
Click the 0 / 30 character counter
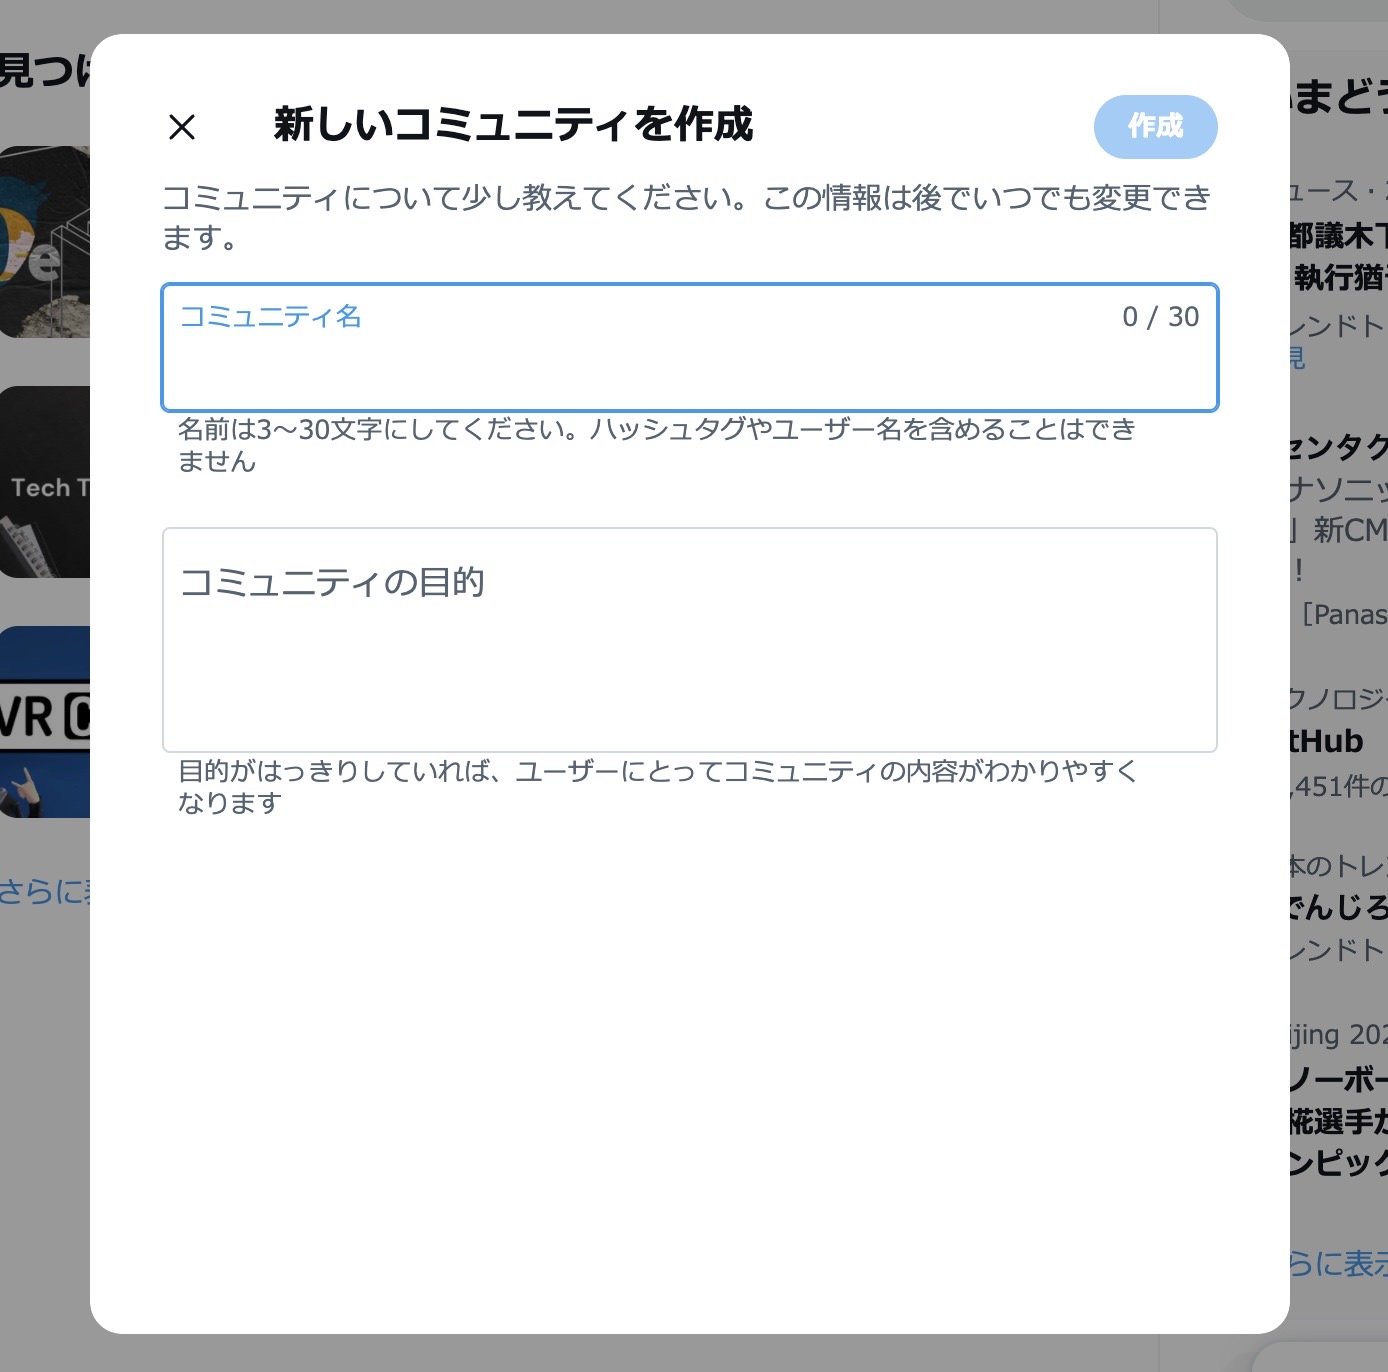coord(1160,317)
